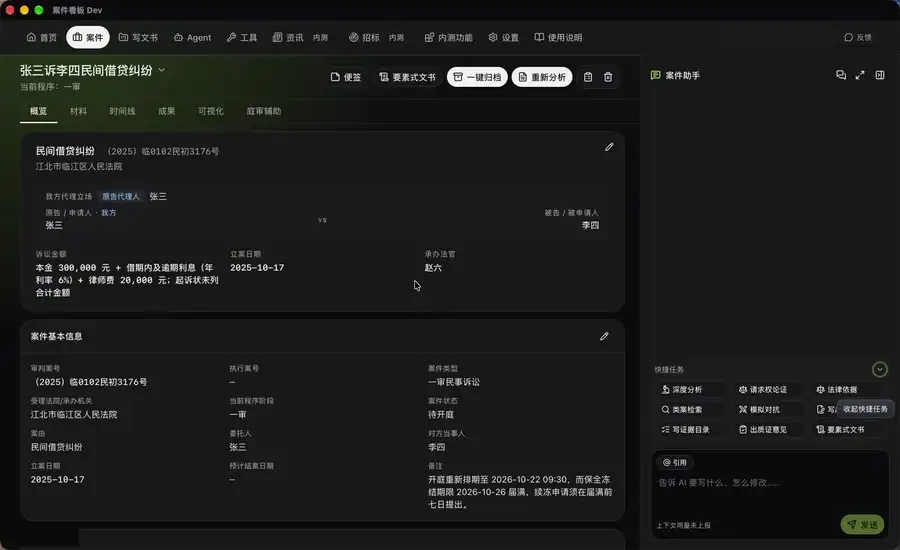
Task: Open the 写文书 document writing tab
Action: tap(138, 37)
